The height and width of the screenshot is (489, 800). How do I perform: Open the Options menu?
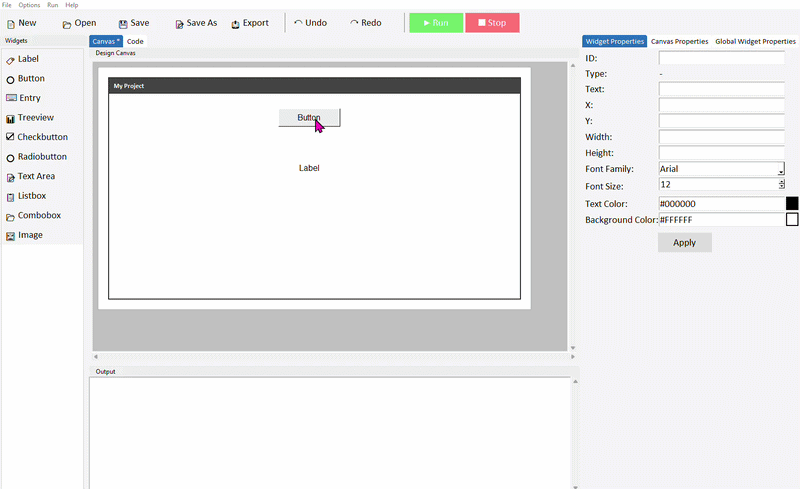tap(29, 5)
